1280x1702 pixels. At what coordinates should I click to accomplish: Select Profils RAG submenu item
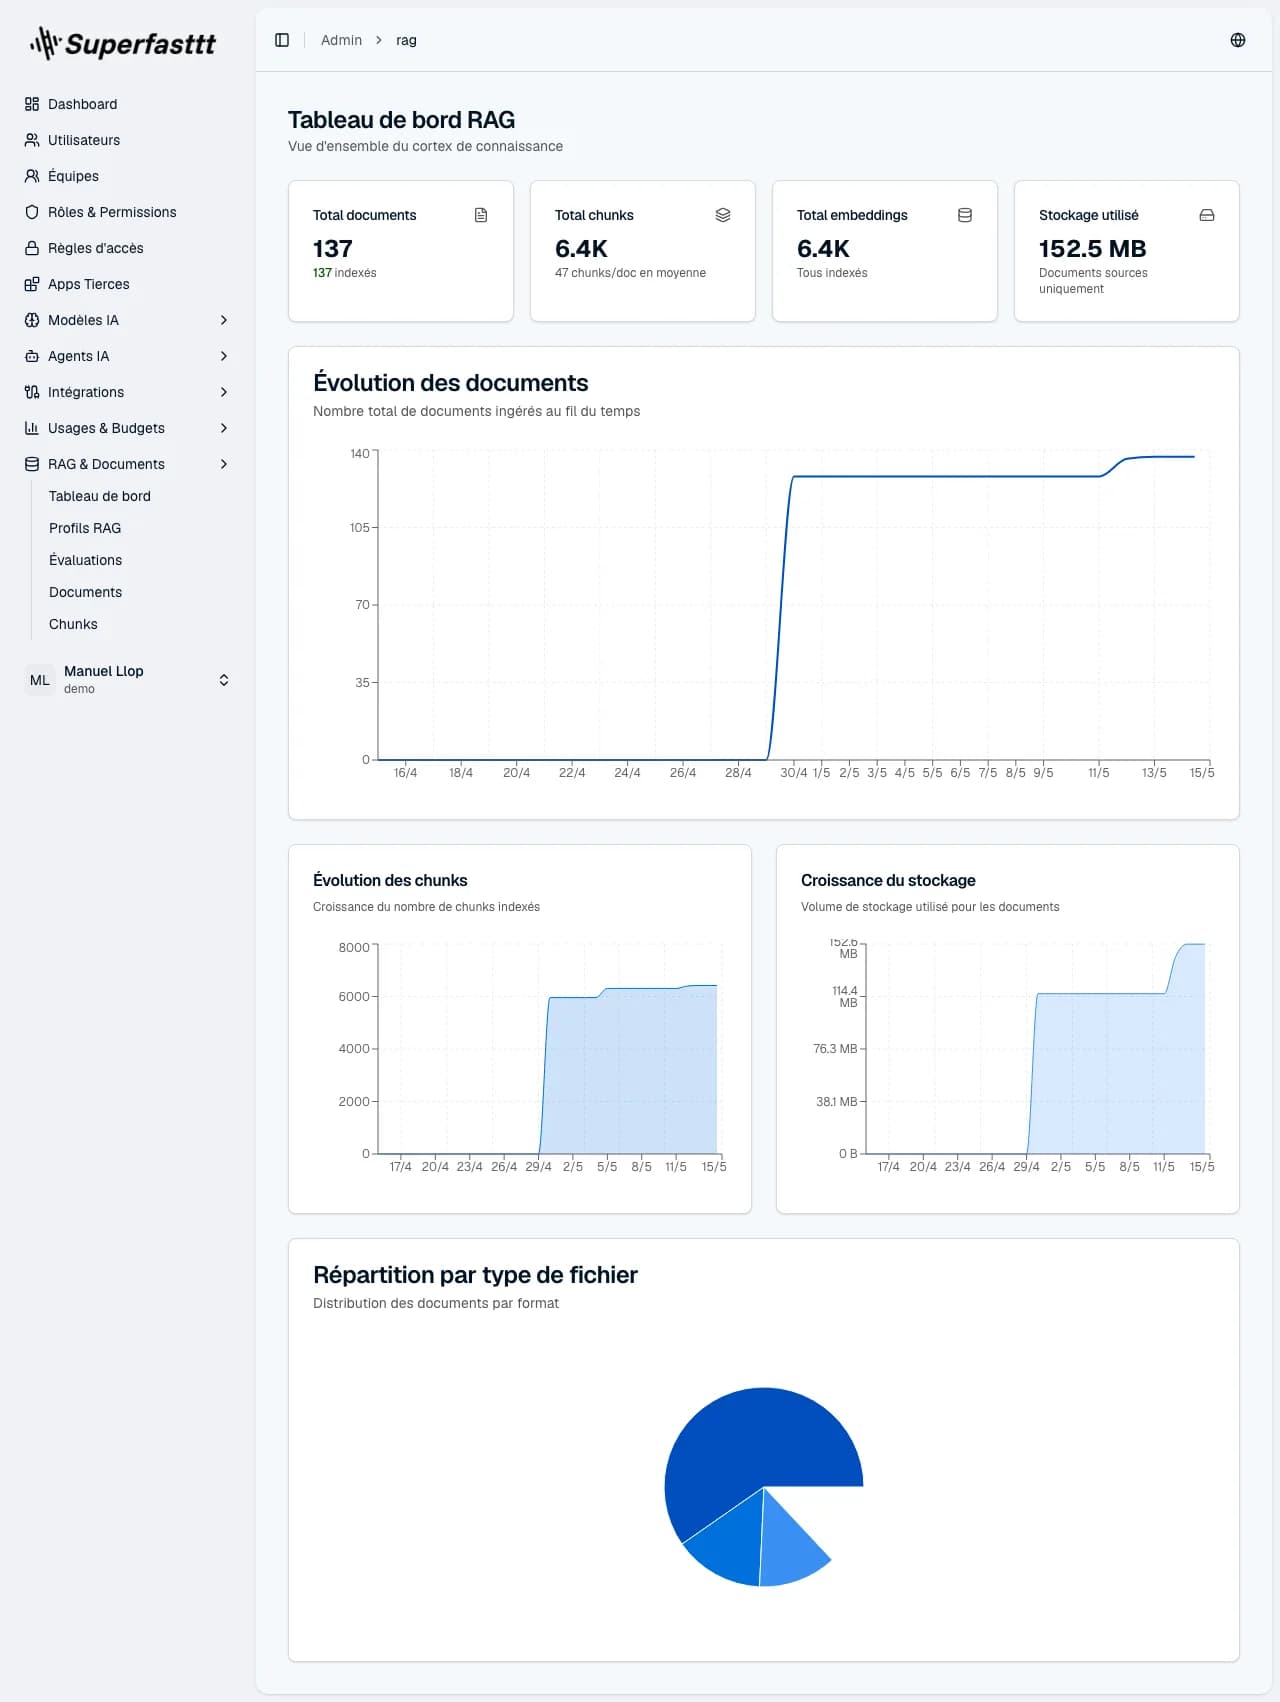pyautogui.click(x=85, y=528)
